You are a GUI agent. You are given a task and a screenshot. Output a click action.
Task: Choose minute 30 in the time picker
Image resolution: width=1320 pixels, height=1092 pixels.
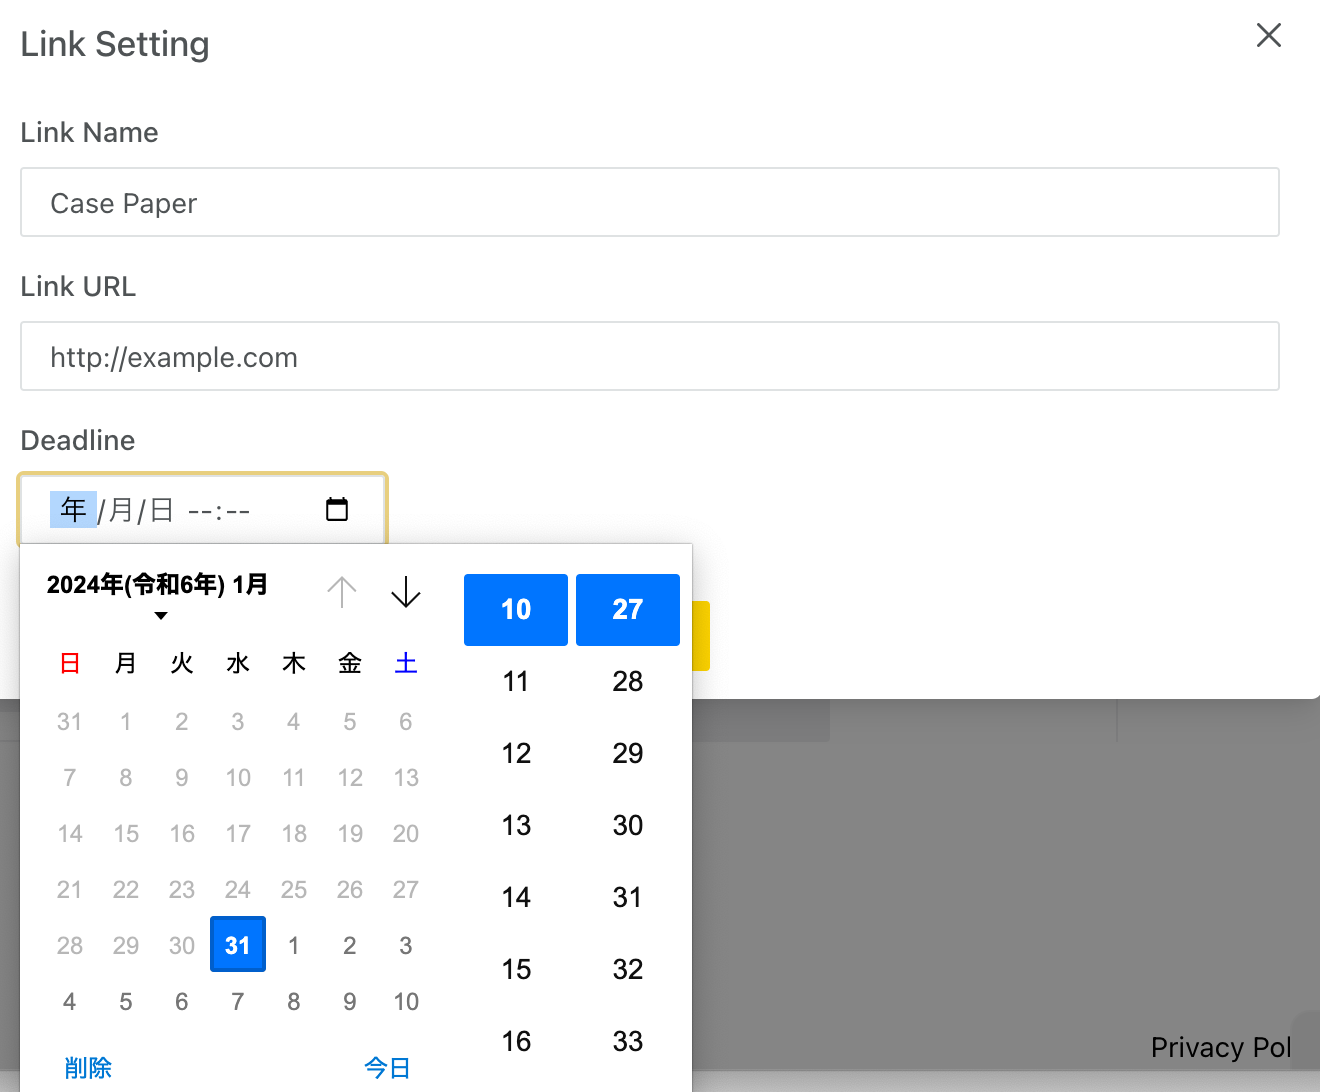point(628,826)
